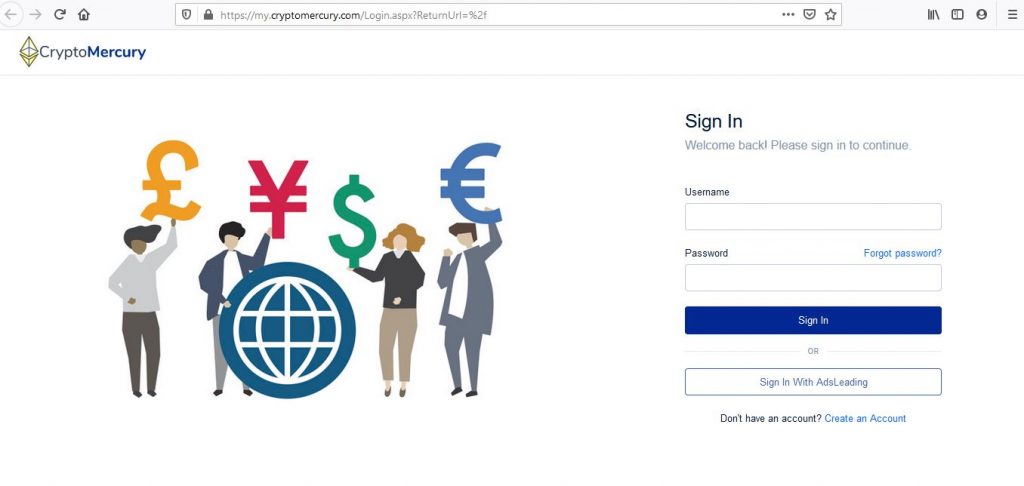The image size is (1024, 486).
Task: View site security via the padlock icon
Action: (208, 14)
